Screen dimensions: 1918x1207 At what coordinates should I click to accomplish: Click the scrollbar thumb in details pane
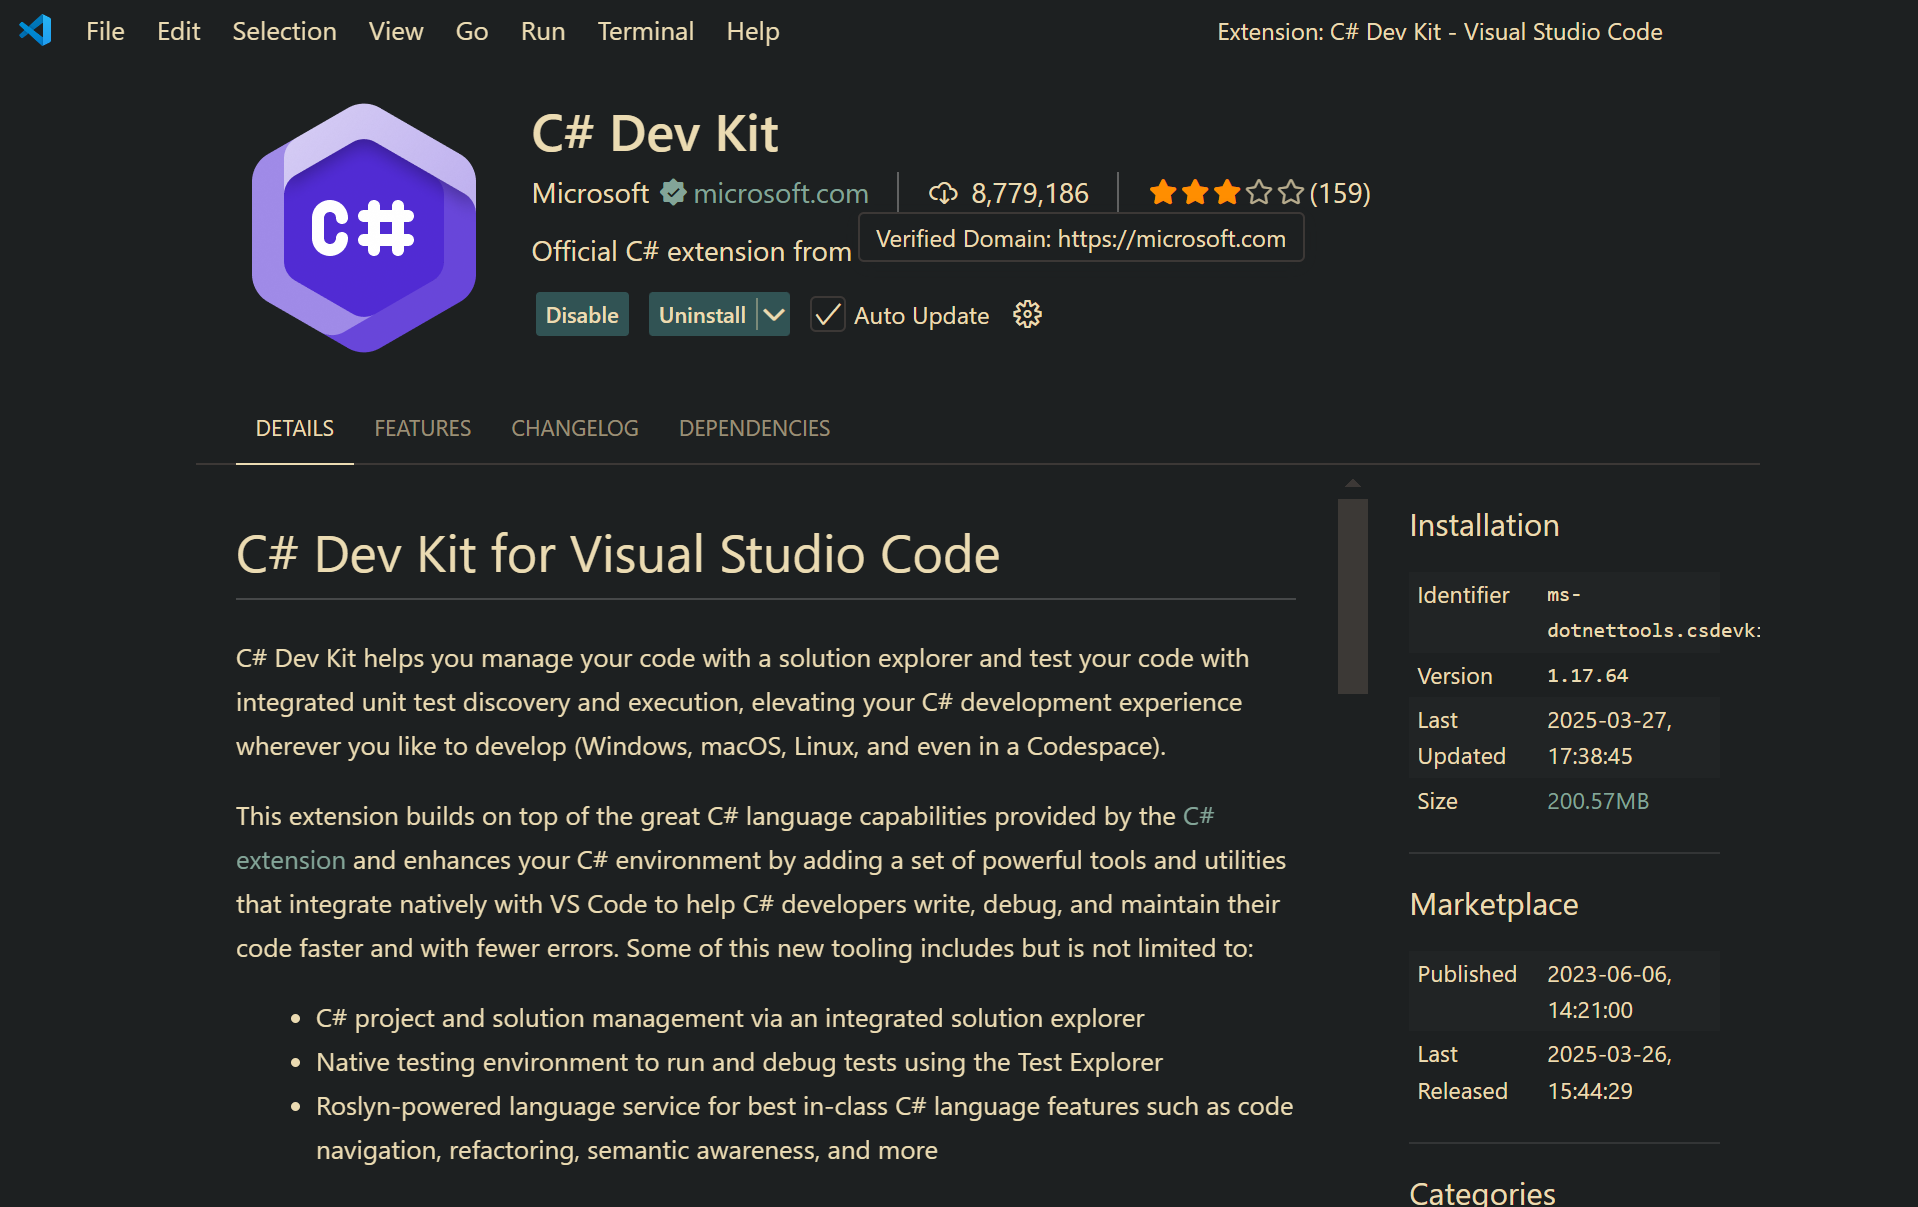pyautogui.click(x=1353, y=596)
